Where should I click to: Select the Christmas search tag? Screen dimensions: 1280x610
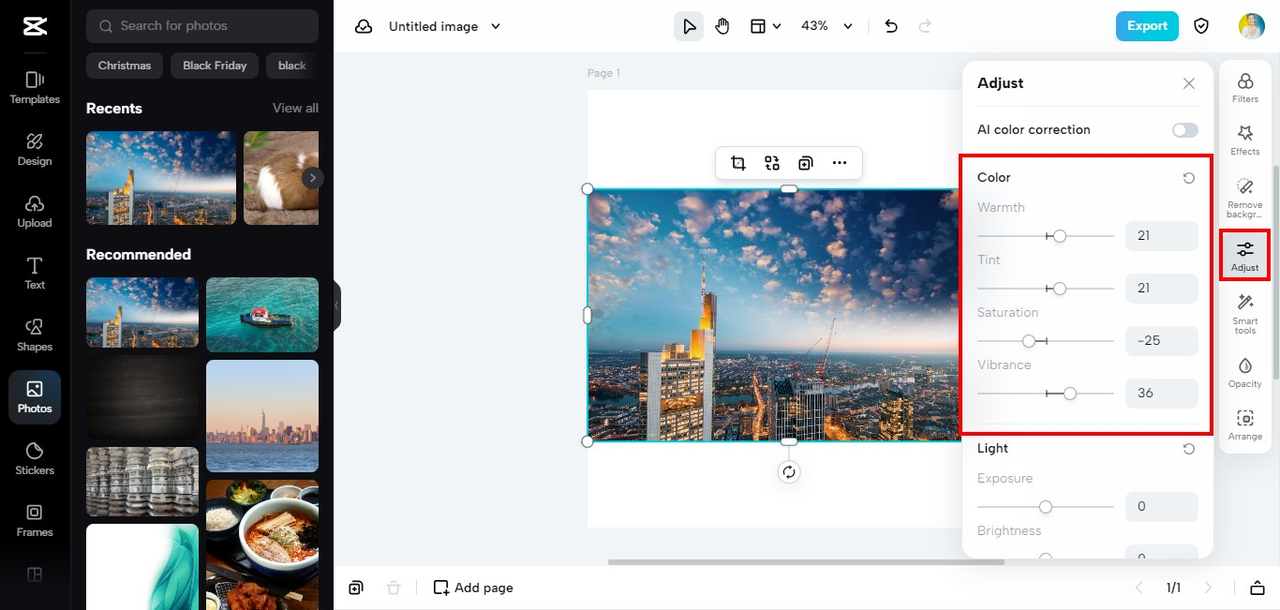125,66
